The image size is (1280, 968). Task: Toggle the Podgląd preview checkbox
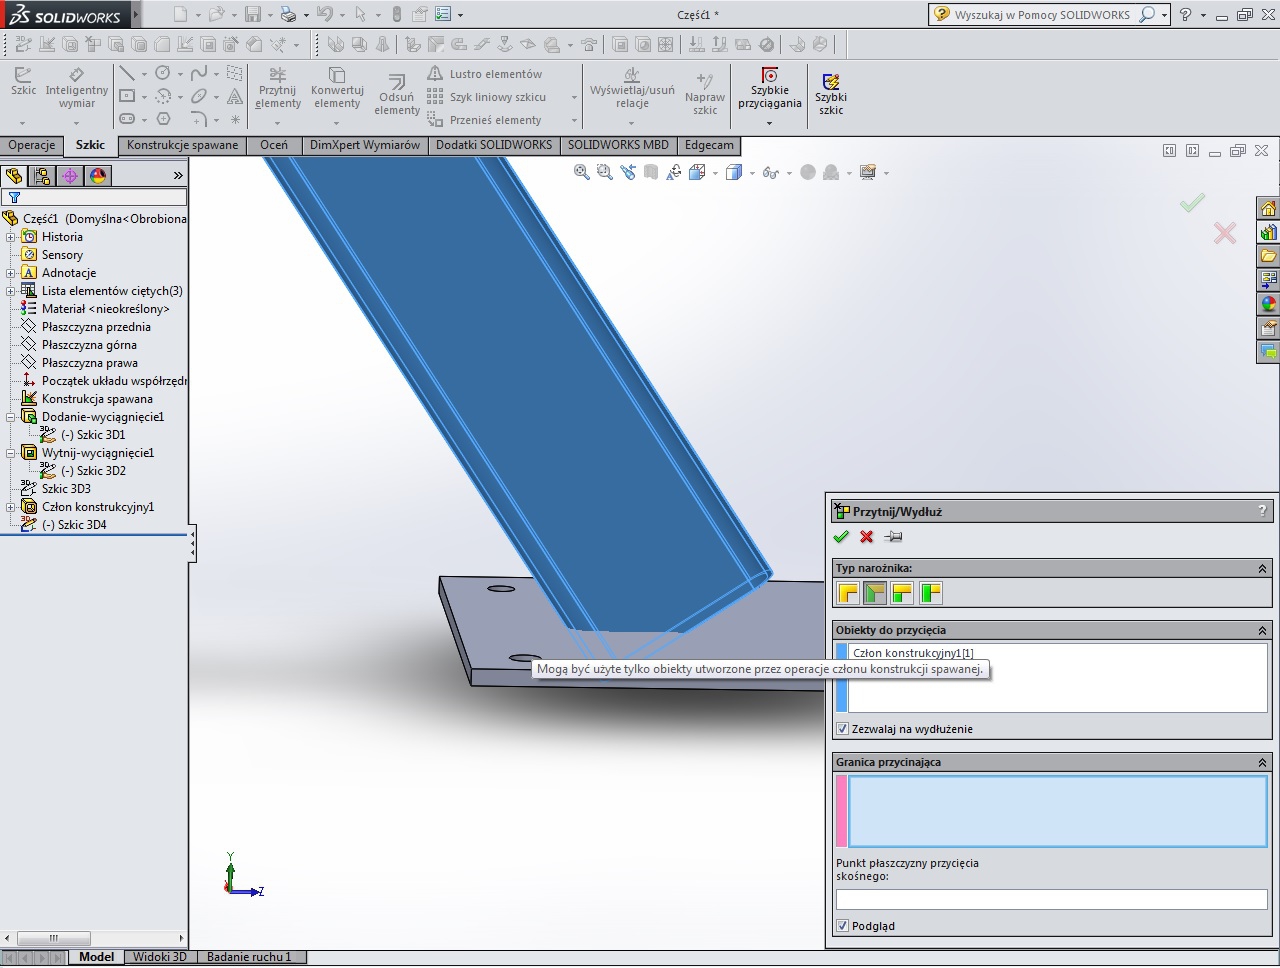(x=842, y=926)
